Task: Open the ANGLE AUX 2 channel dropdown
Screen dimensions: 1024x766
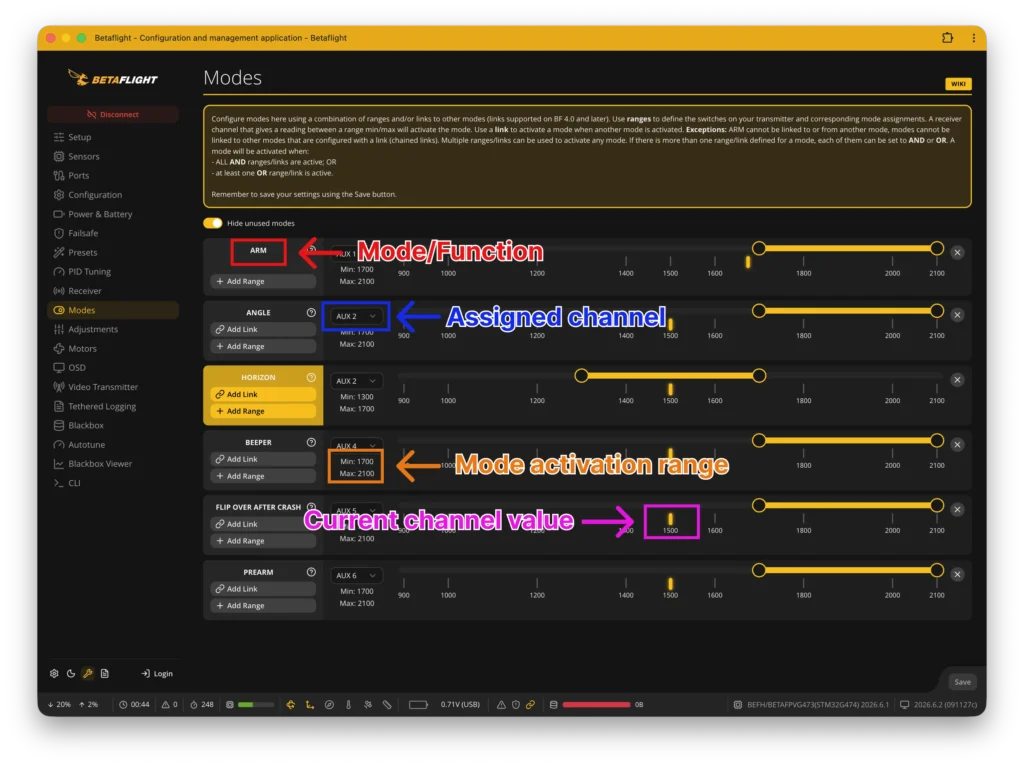Action: coord(356,316)
